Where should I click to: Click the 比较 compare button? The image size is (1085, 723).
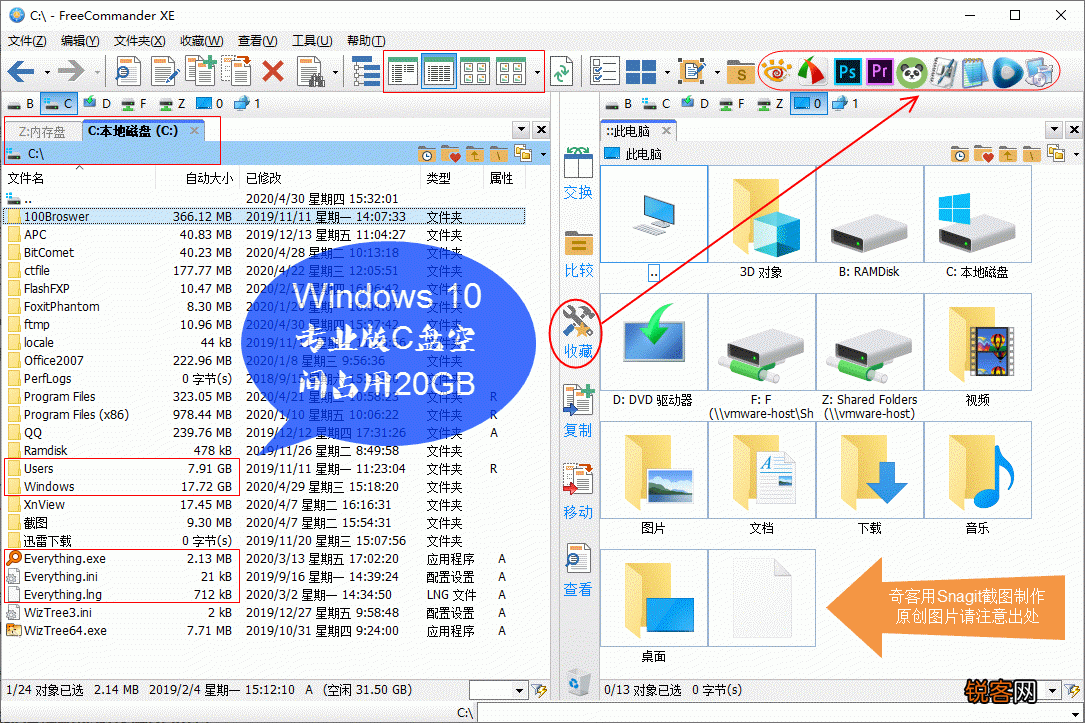pos(578,254)
